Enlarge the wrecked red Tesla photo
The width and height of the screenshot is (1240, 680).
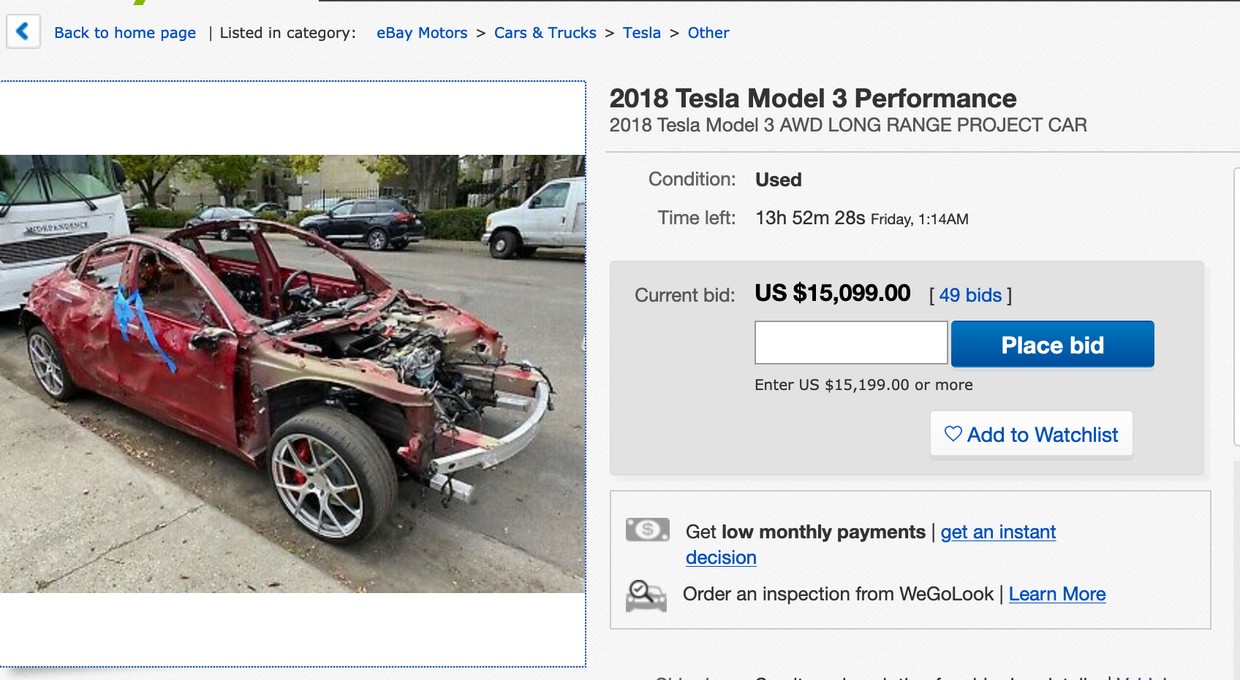point(292,373)
